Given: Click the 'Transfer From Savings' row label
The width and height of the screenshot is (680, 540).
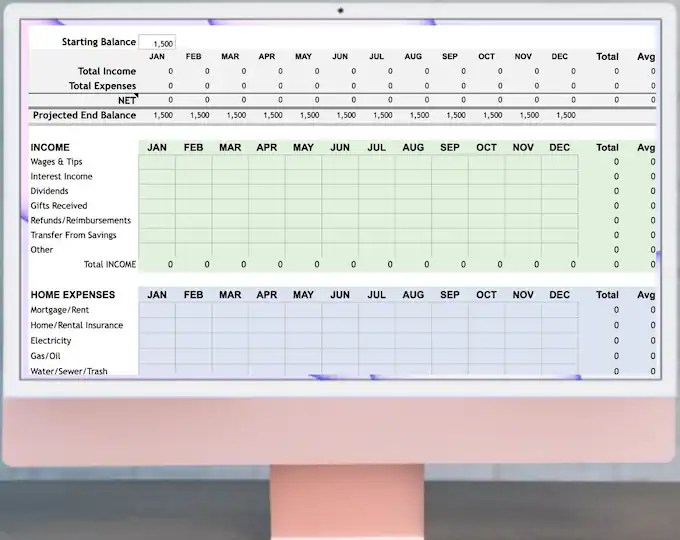Looking at the screenshot, I should (x=73, y=235).
